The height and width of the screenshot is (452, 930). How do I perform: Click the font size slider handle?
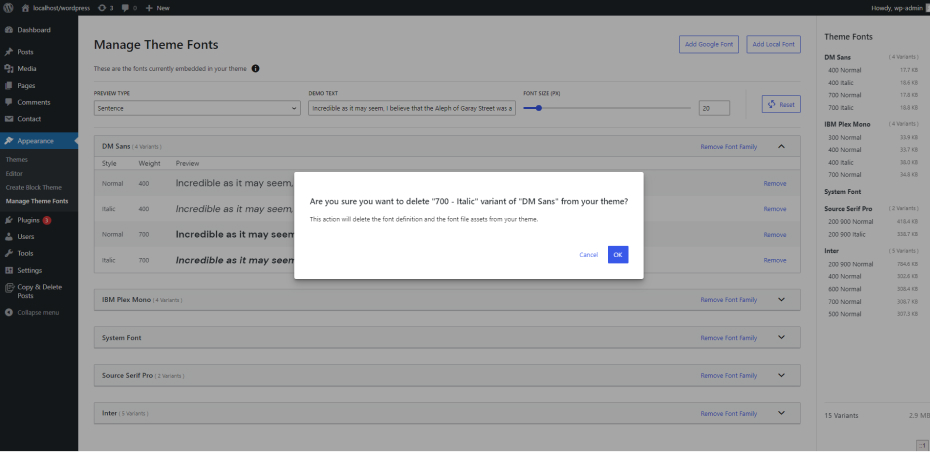pyautogui.click(x=539, y=108)
